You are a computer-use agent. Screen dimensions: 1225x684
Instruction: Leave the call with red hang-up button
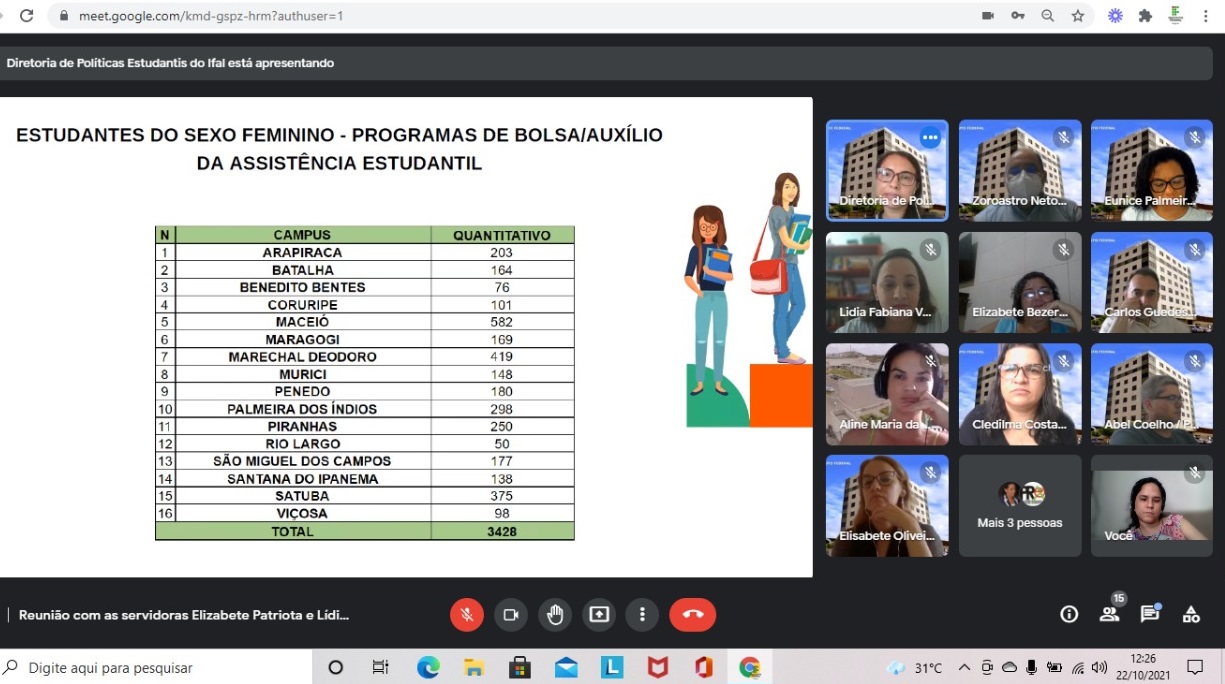692,615
